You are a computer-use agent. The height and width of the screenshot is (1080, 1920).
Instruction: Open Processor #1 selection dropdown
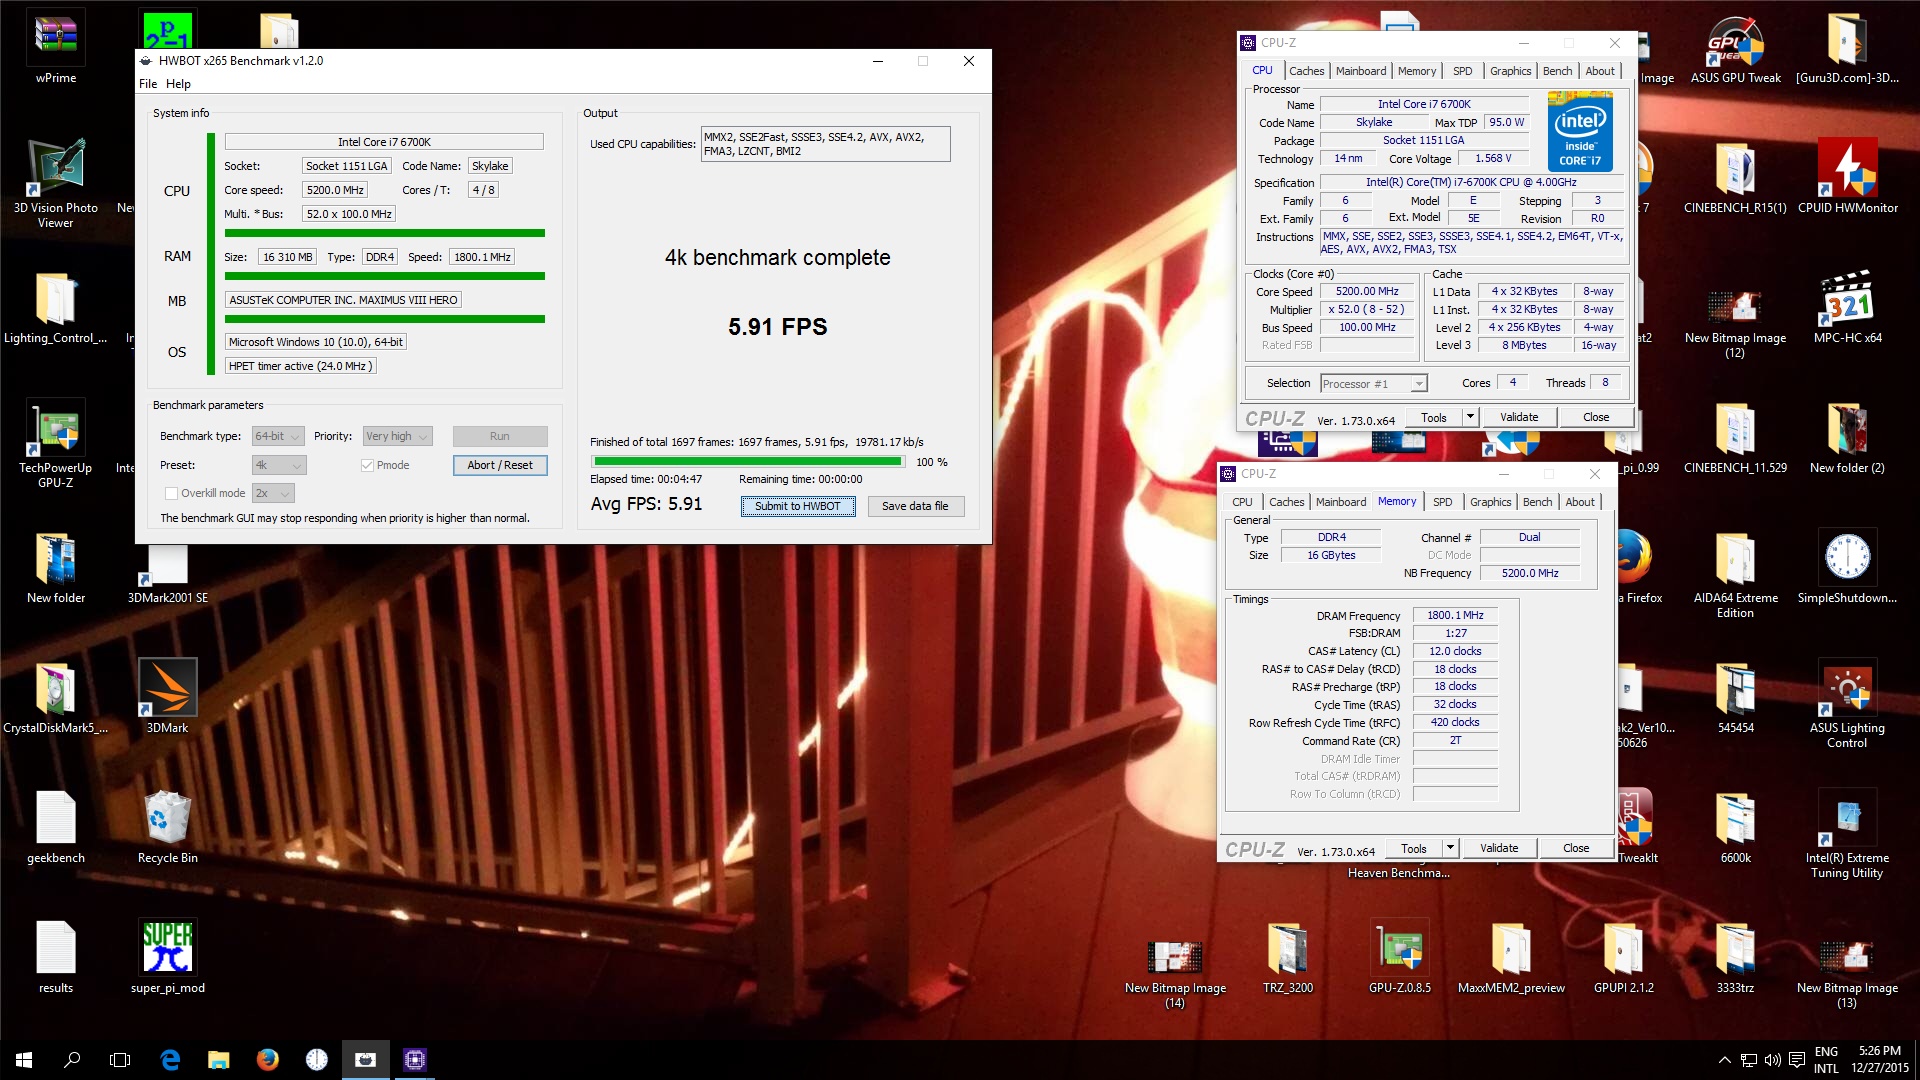[x=1373, y=384]
